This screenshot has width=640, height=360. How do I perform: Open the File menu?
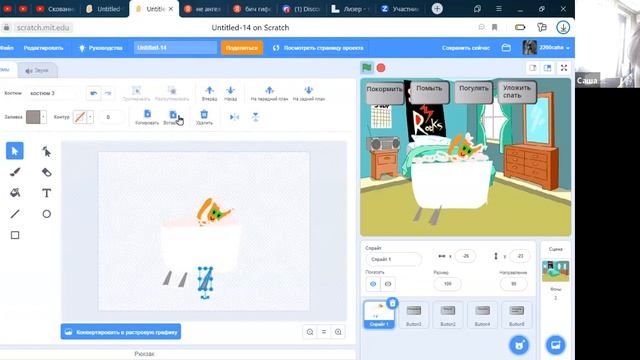click(7, 48)
